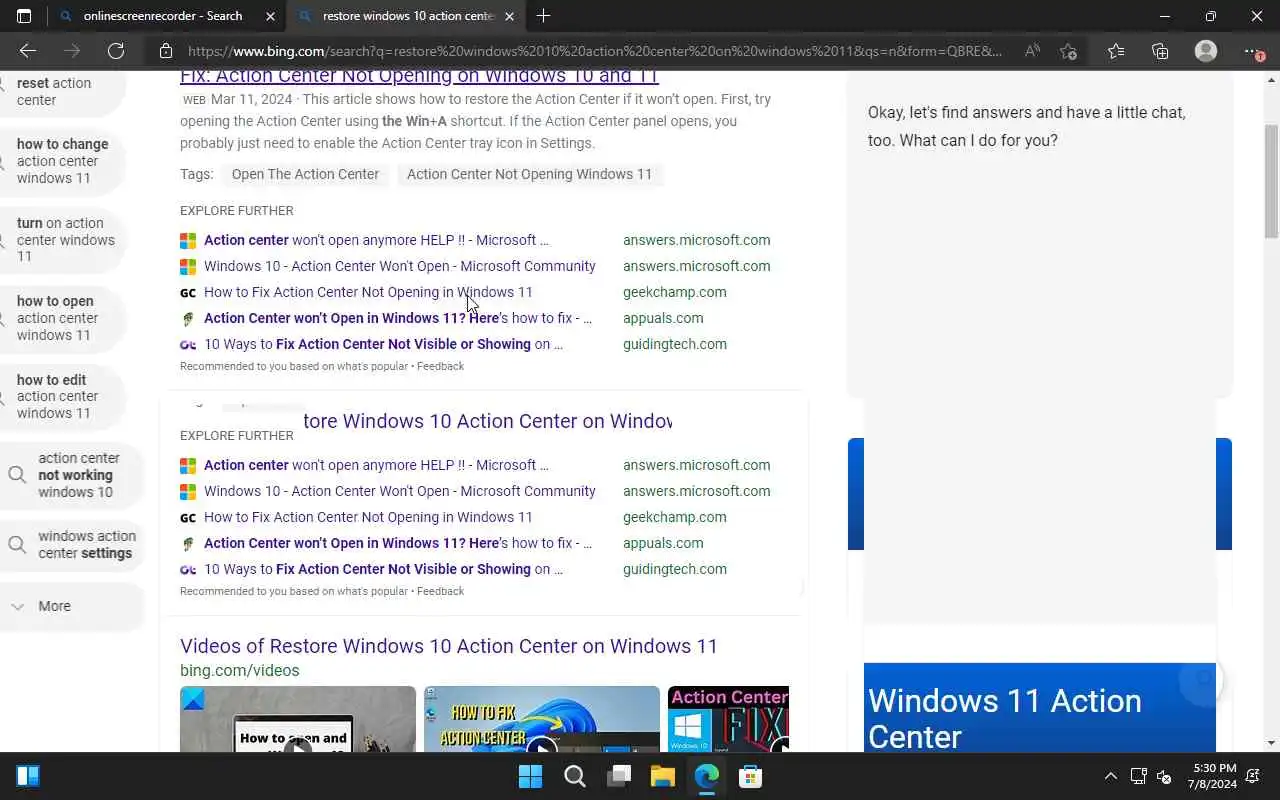The image size is (1280, 800).
Task: Pick how to edit action center windows 11
Action: tap(62, 396)
